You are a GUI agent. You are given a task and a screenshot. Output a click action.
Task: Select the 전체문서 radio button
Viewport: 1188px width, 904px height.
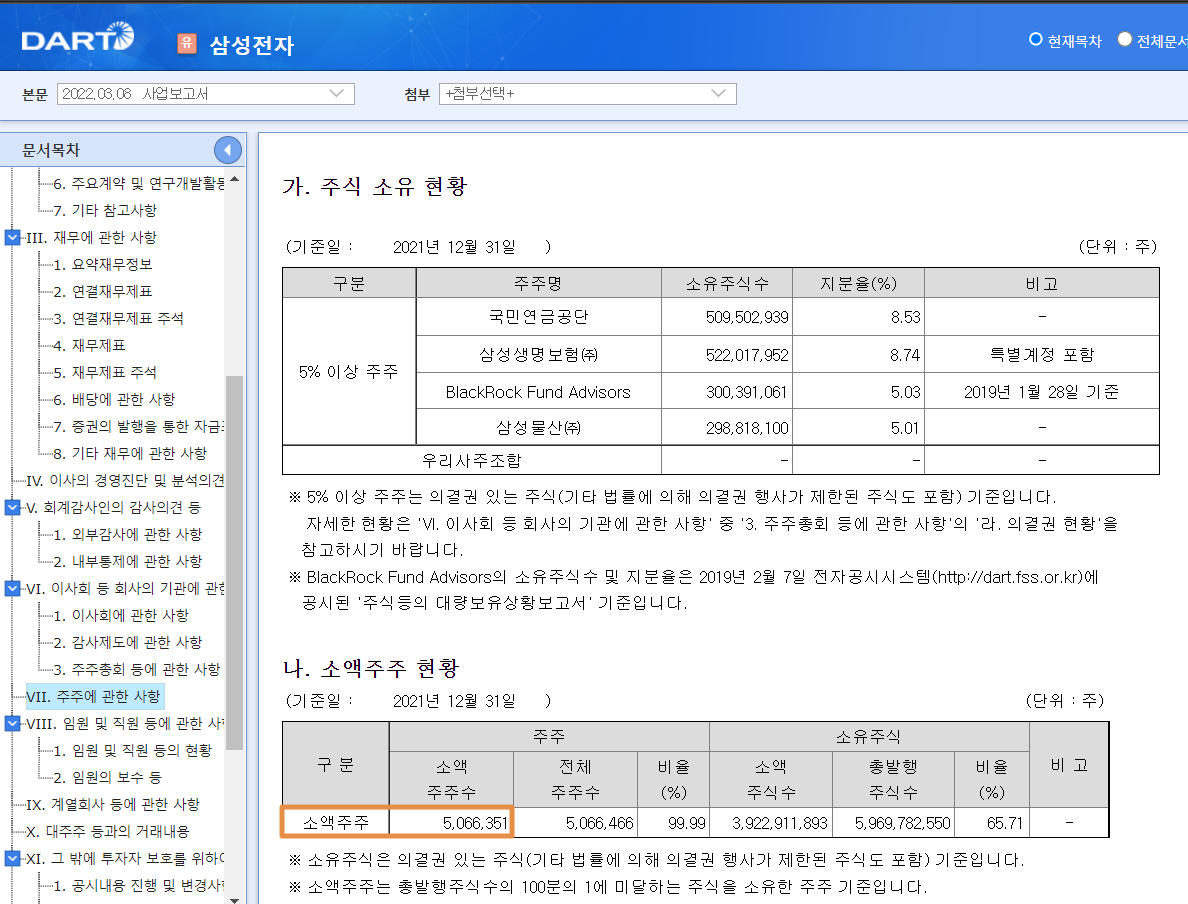[x=1124, y=39]
